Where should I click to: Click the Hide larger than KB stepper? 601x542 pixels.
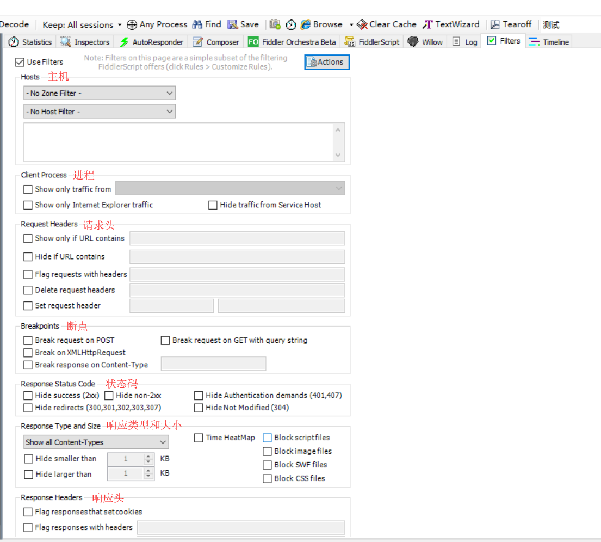coord(148,474)
